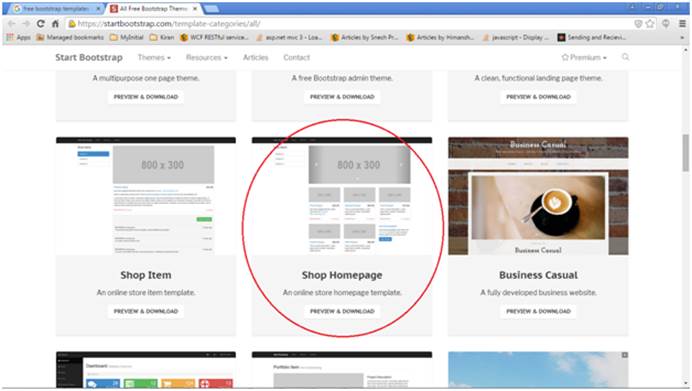Open the Kiran bookmarks folder

point(162,38)
